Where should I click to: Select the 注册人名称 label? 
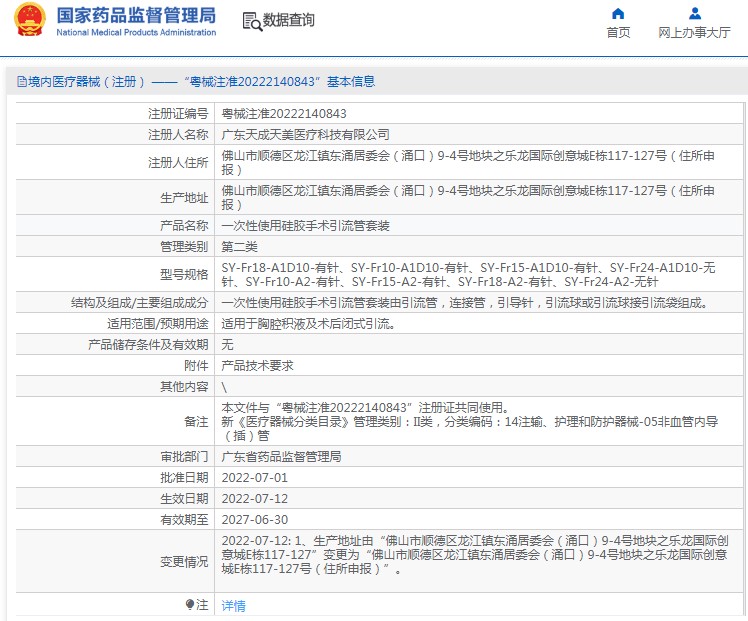[178, 135]
